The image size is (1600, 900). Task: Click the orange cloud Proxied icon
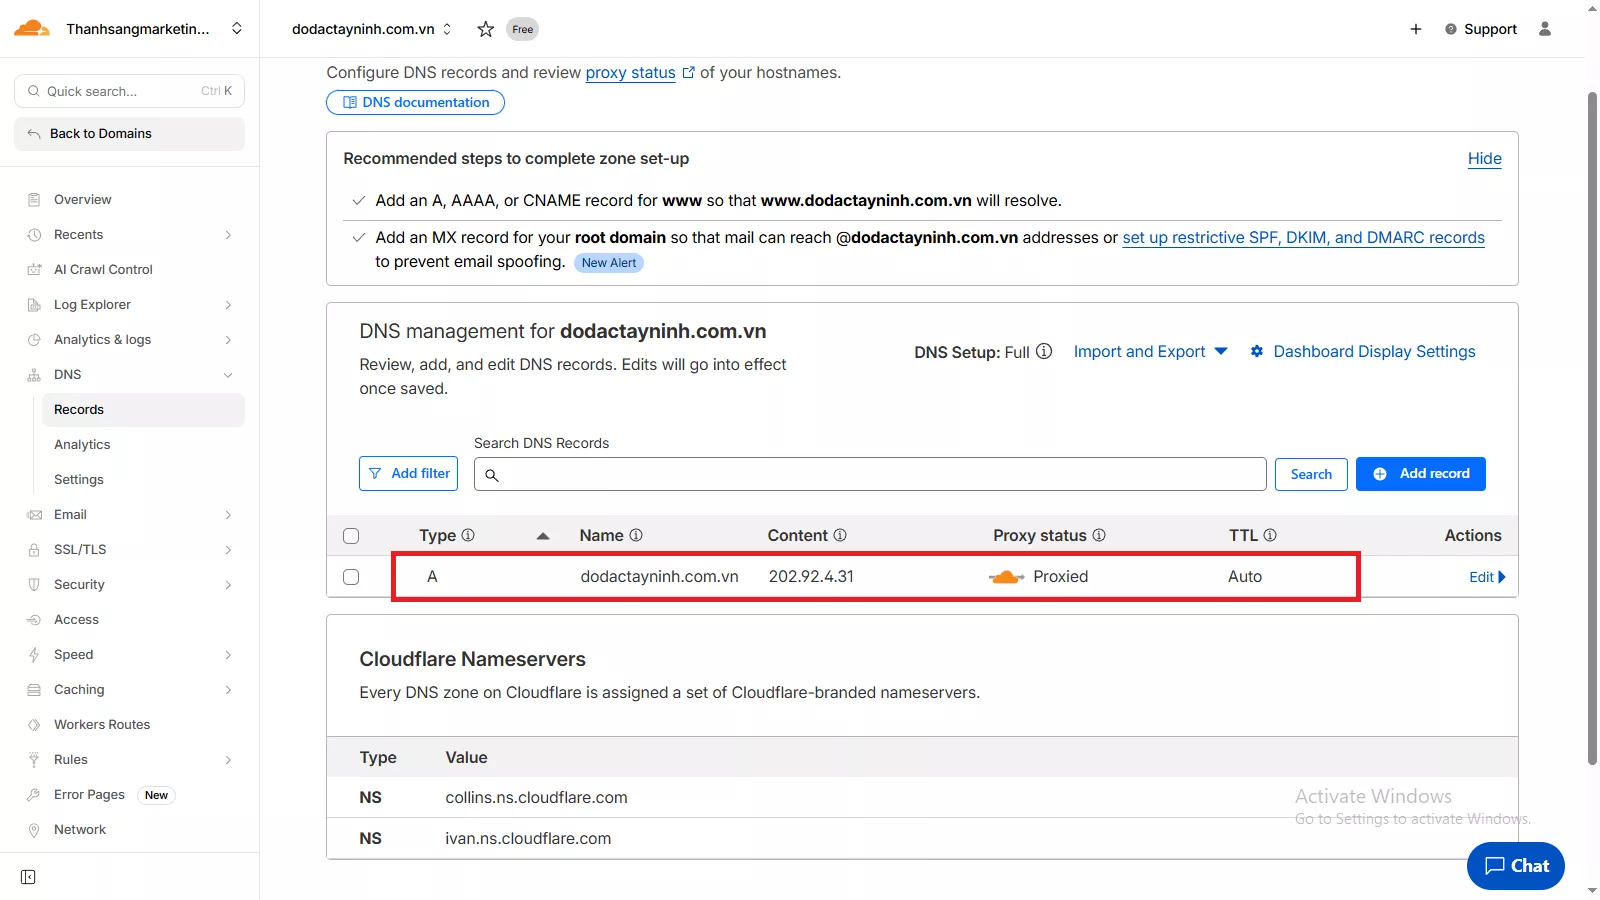click(1006, 577)
